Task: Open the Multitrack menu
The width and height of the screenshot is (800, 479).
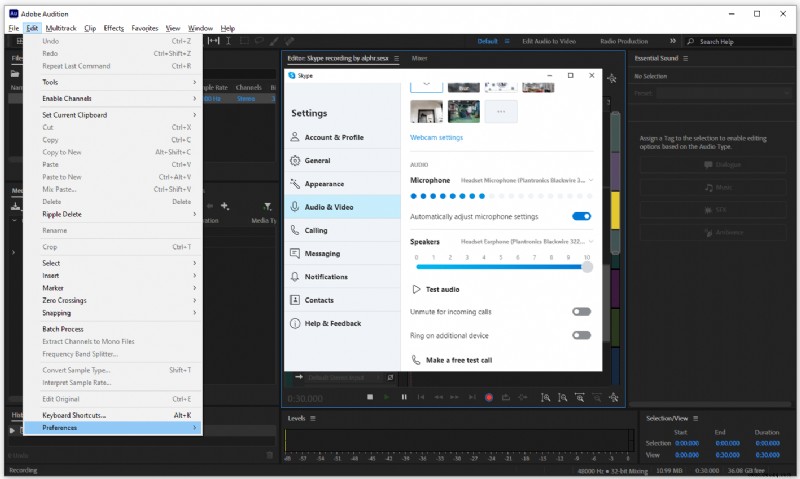Action: [x=61, y=28]
